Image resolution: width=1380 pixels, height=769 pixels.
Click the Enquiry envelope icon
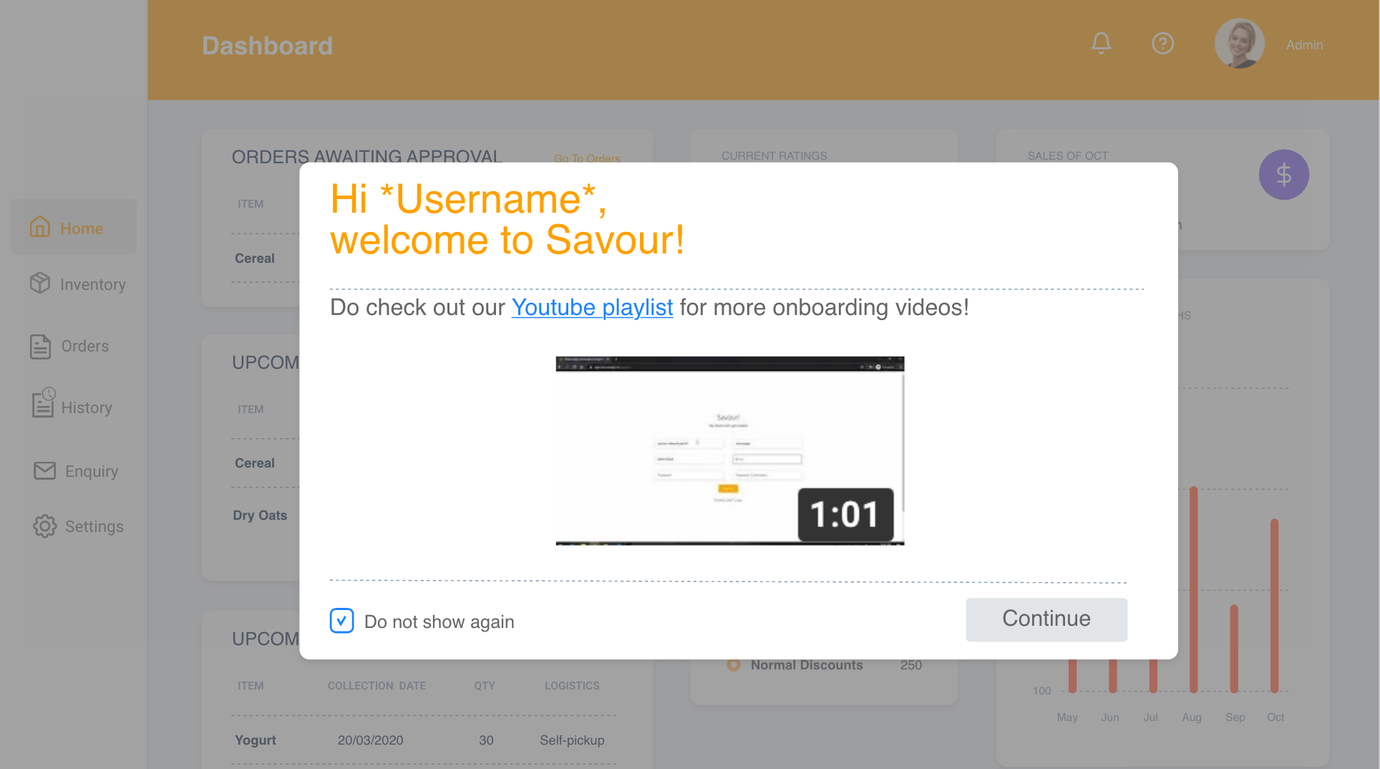(44, 470)
